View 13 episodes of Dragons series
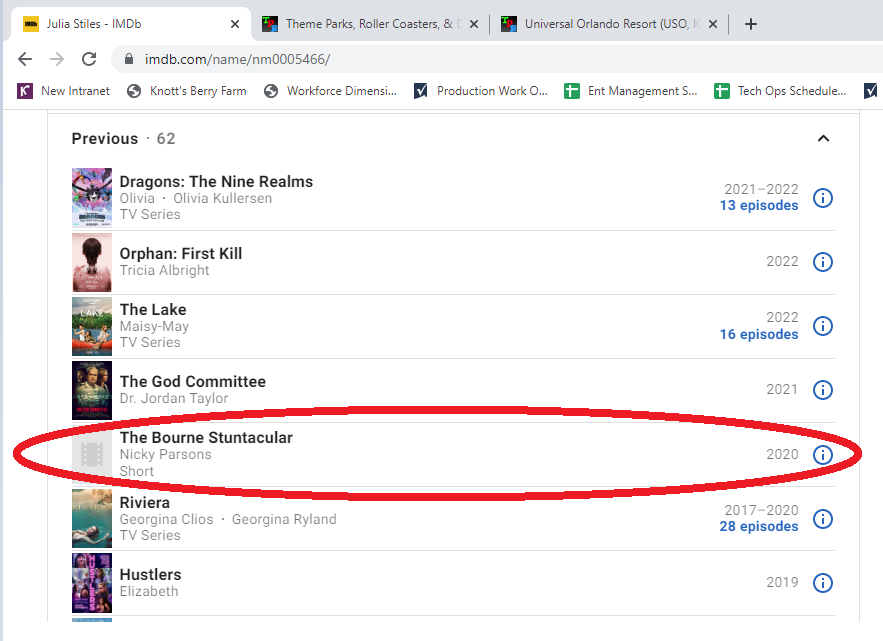The width and height of the screenshot is (883, 641). click(759, 206)
